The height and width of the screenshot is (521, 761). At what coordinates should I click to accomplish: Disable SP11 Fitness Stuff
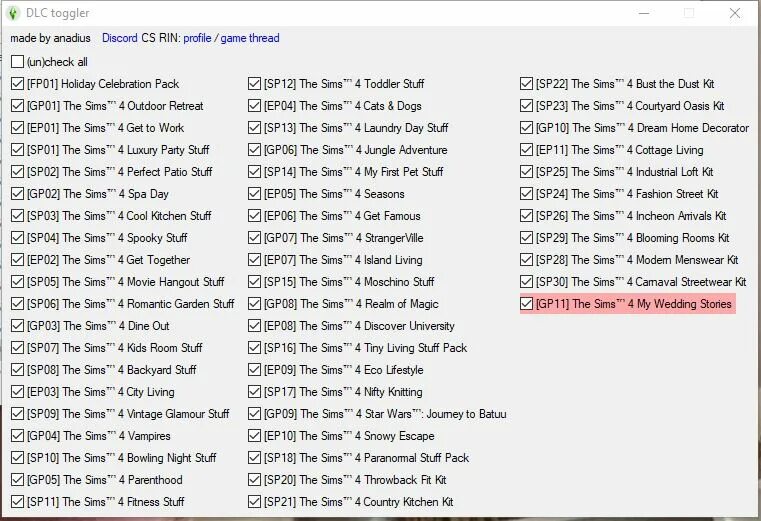[x=17, y=502]
